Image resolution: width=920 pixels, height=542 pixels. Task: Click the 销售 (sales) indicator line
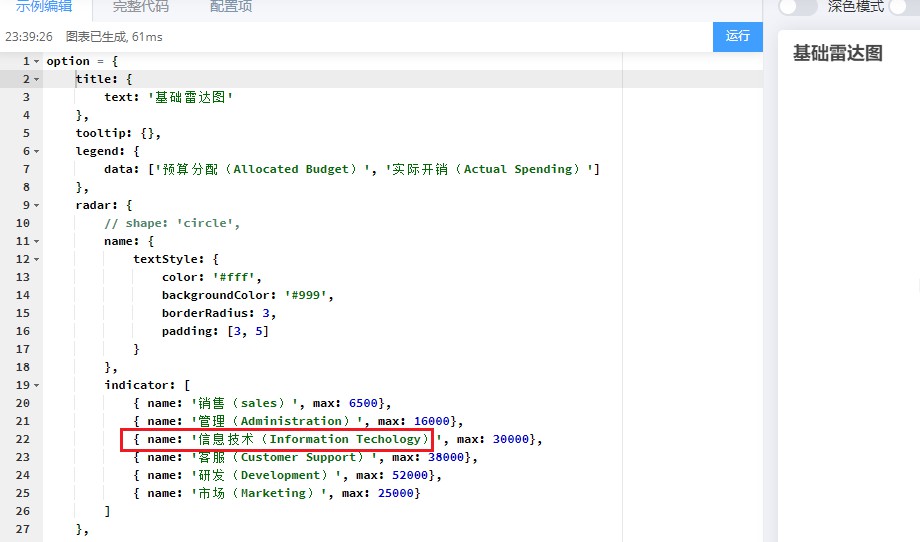pos(262,403)
